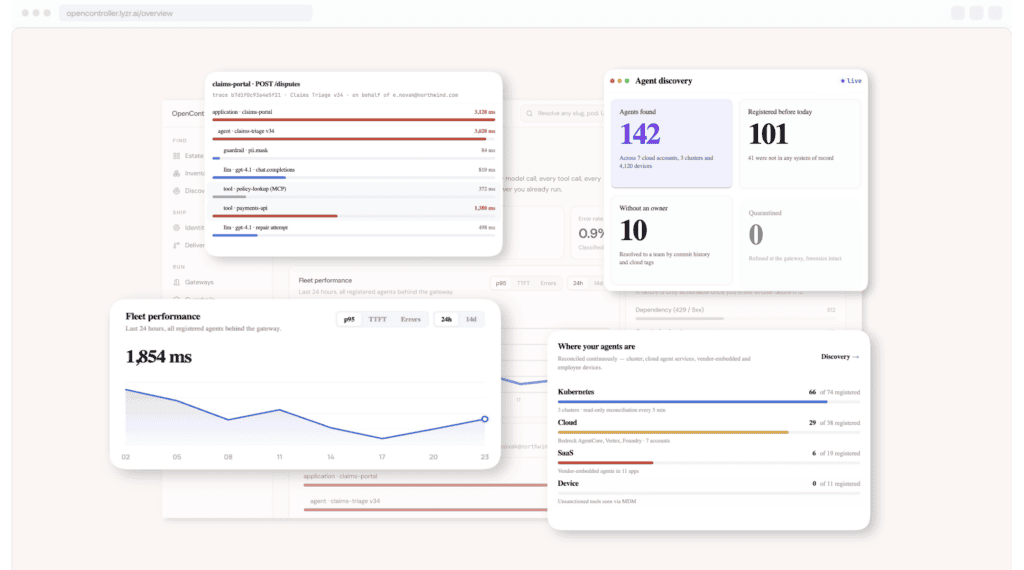Open the Agents found 142 card
The image size is (1024, 570).
pos(671,144)
